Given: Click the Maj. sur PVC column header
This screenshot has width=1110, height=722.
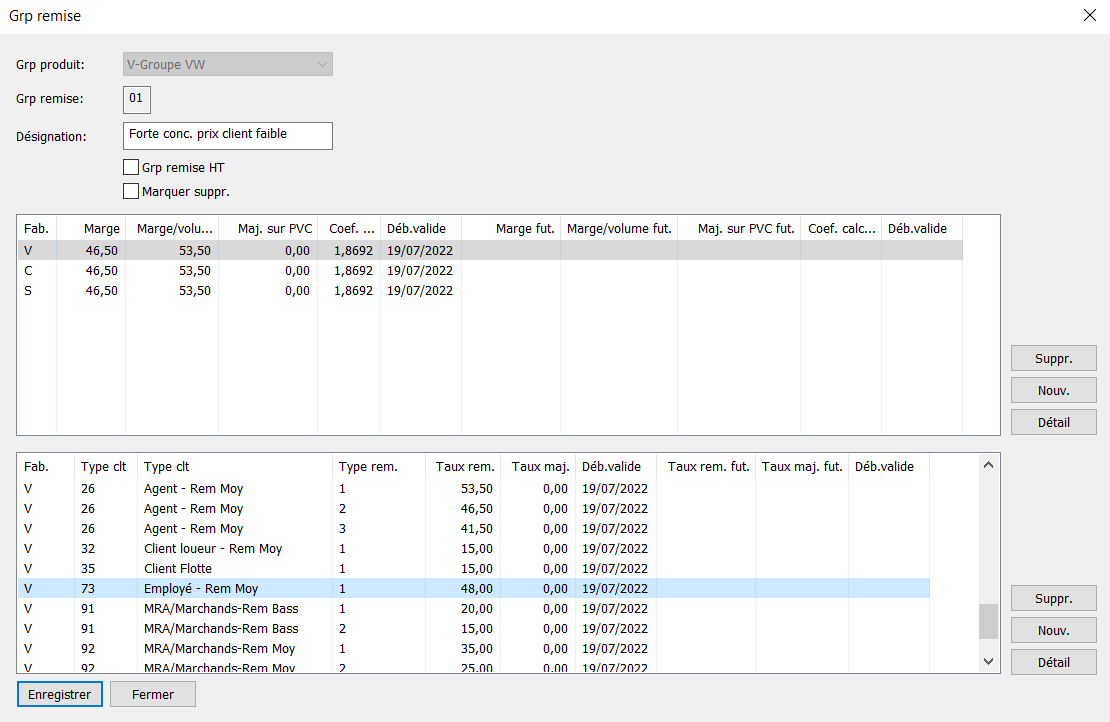Looking at the screenshot, I should [268, 229].
